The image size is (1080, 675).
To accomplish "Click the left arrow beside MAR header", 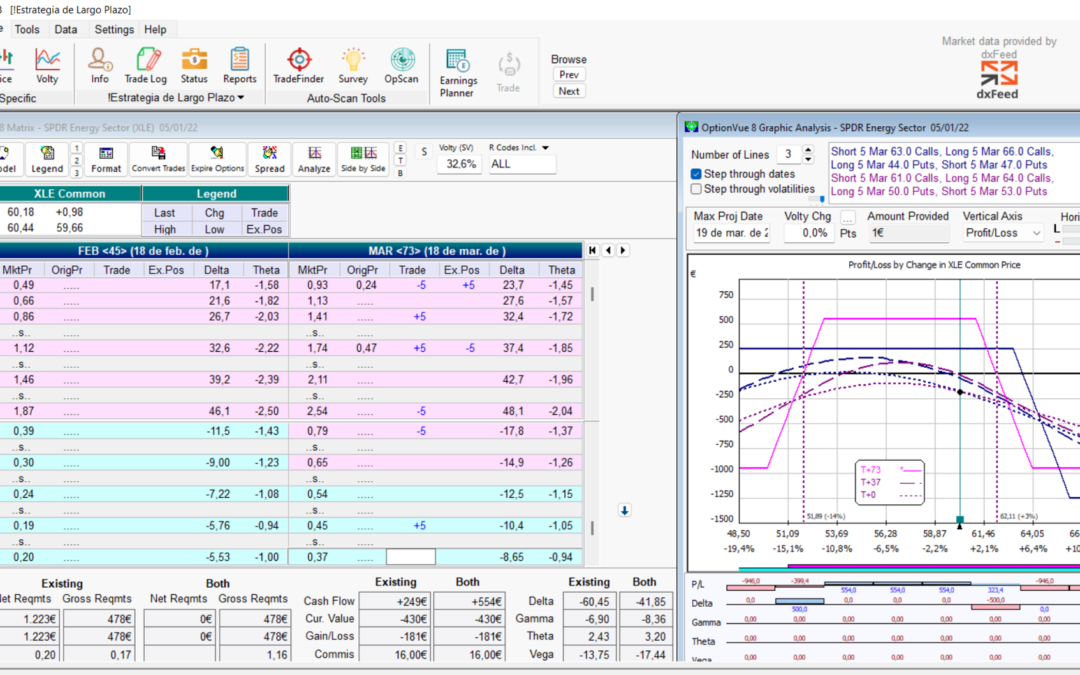I will (608, 251).
